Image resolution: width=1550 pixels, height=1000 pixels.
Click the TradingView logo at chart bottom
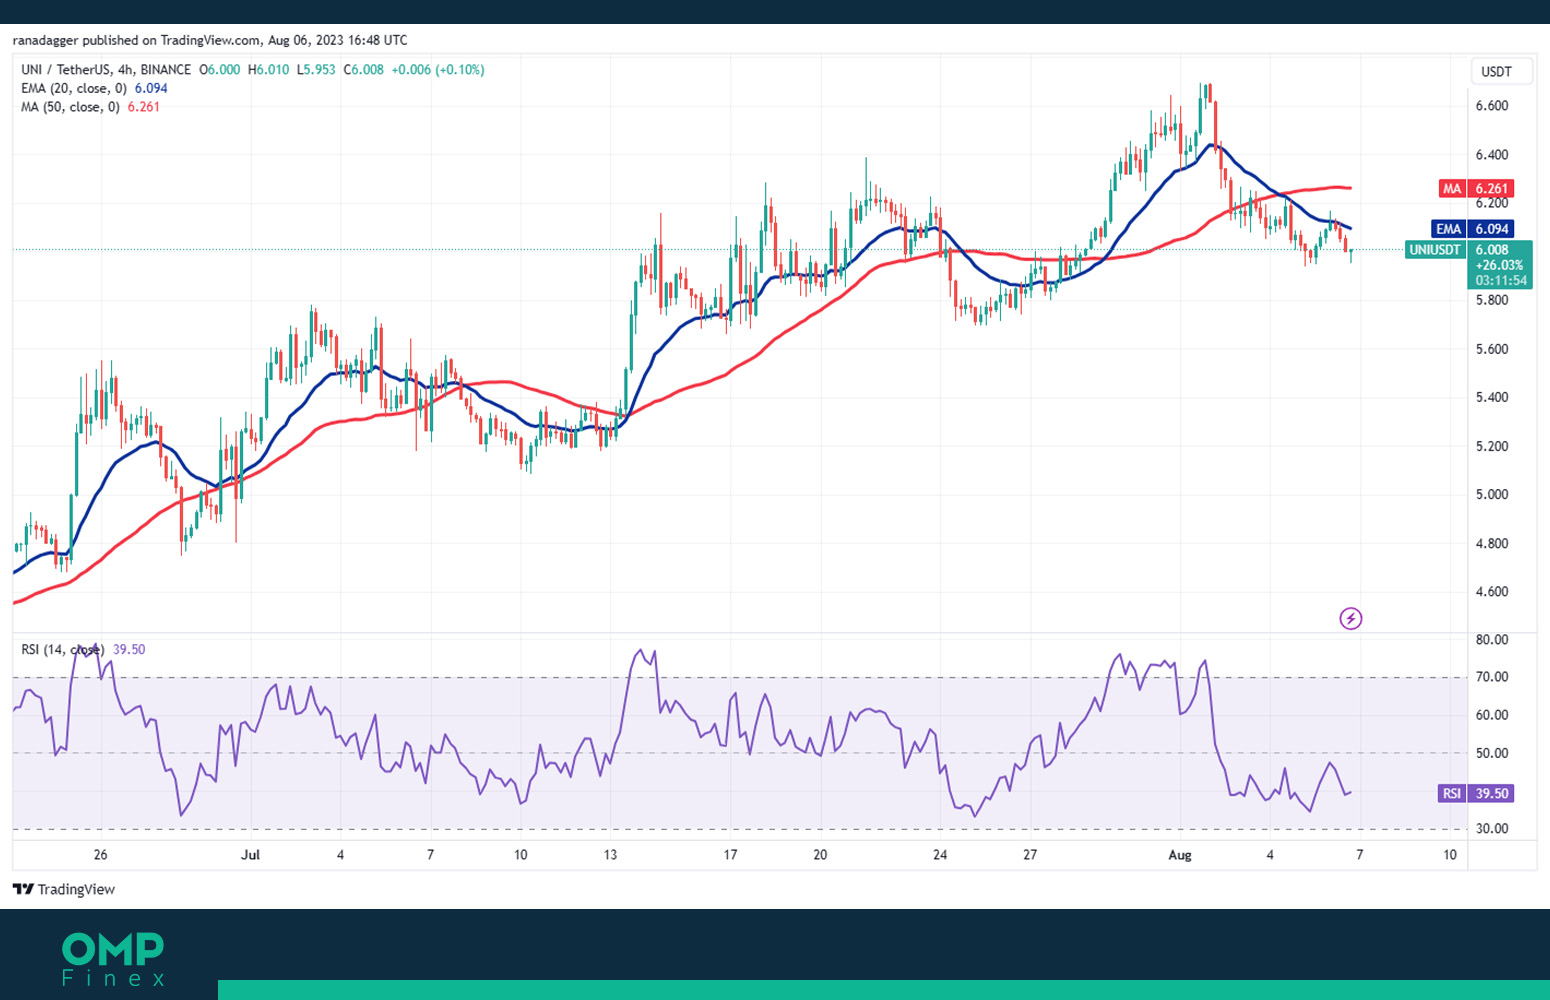[x=64, y=889]
